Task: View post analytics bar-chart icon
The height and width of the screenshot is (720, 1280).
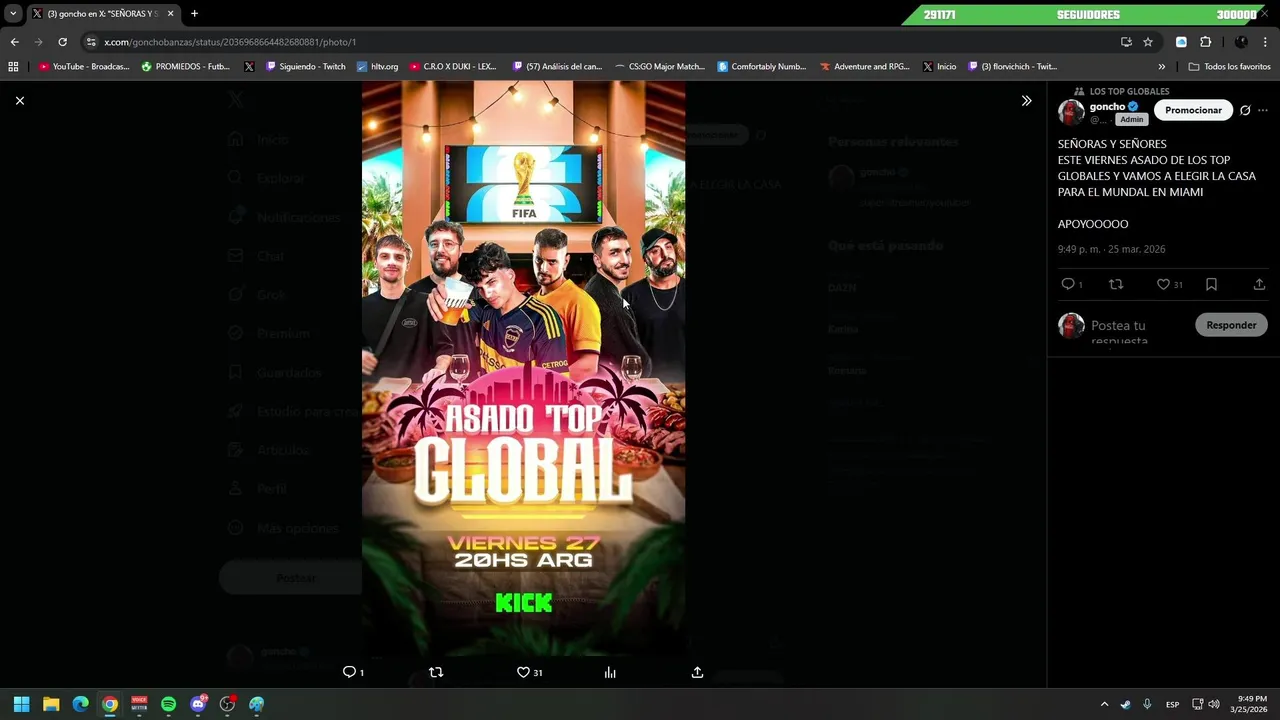Action: (x=610, y=672)
